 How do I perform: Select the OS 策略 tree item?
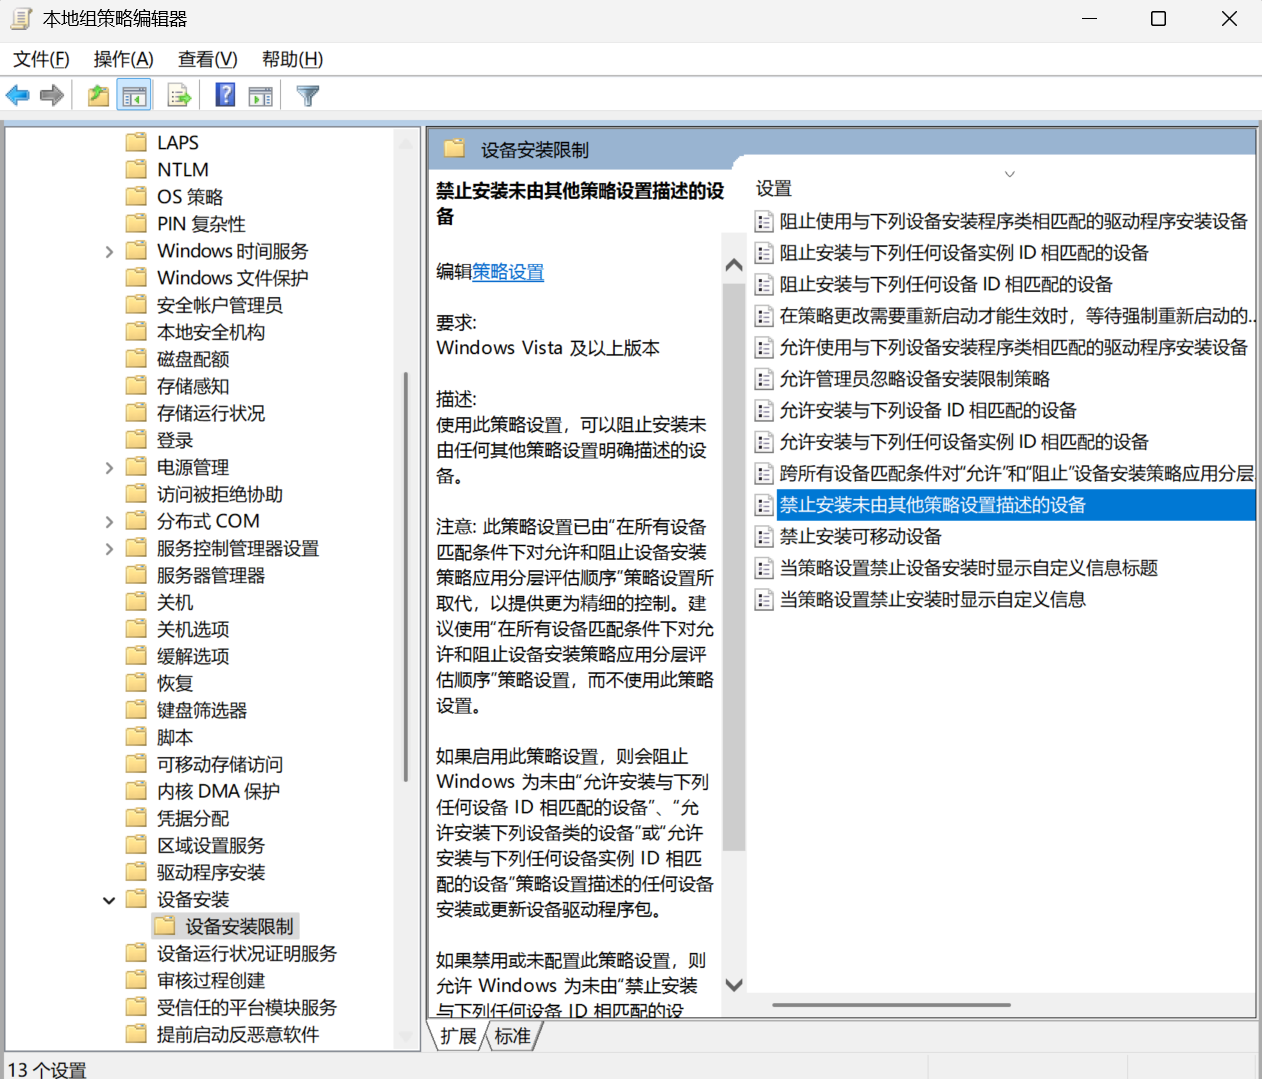pos(190,197)
